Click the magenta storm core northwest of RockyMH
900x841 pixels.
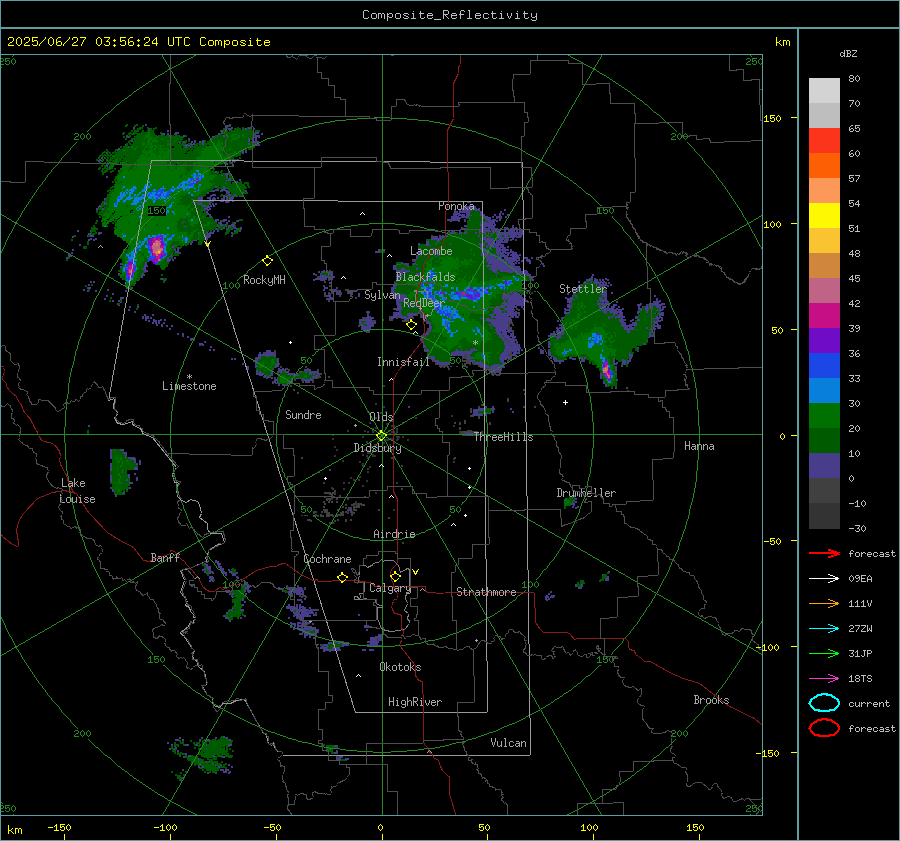pyautogui.click(x=156, y=249)
